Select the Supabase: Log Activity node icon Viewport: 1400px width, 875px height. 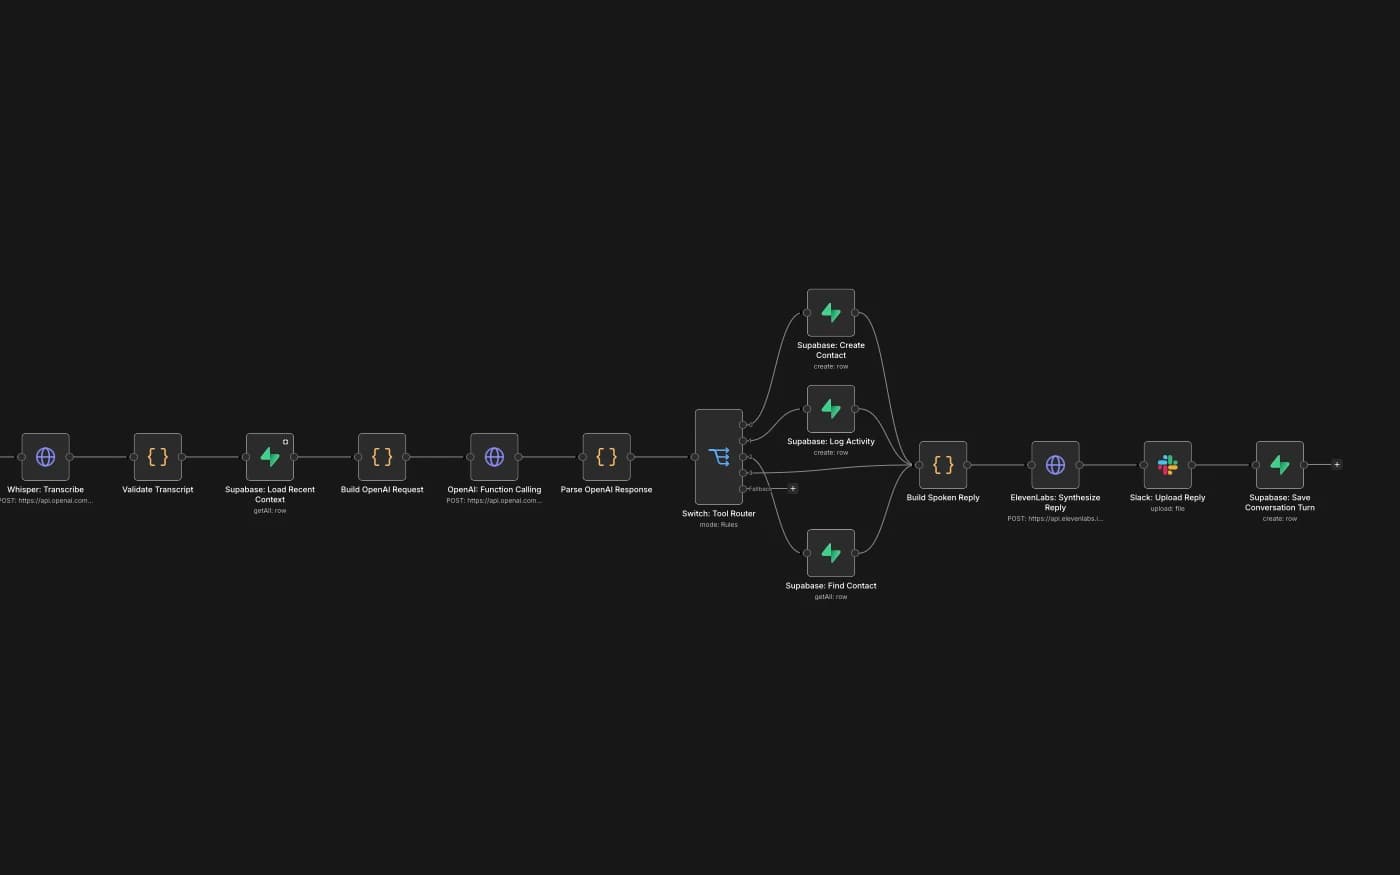(831, 409)
